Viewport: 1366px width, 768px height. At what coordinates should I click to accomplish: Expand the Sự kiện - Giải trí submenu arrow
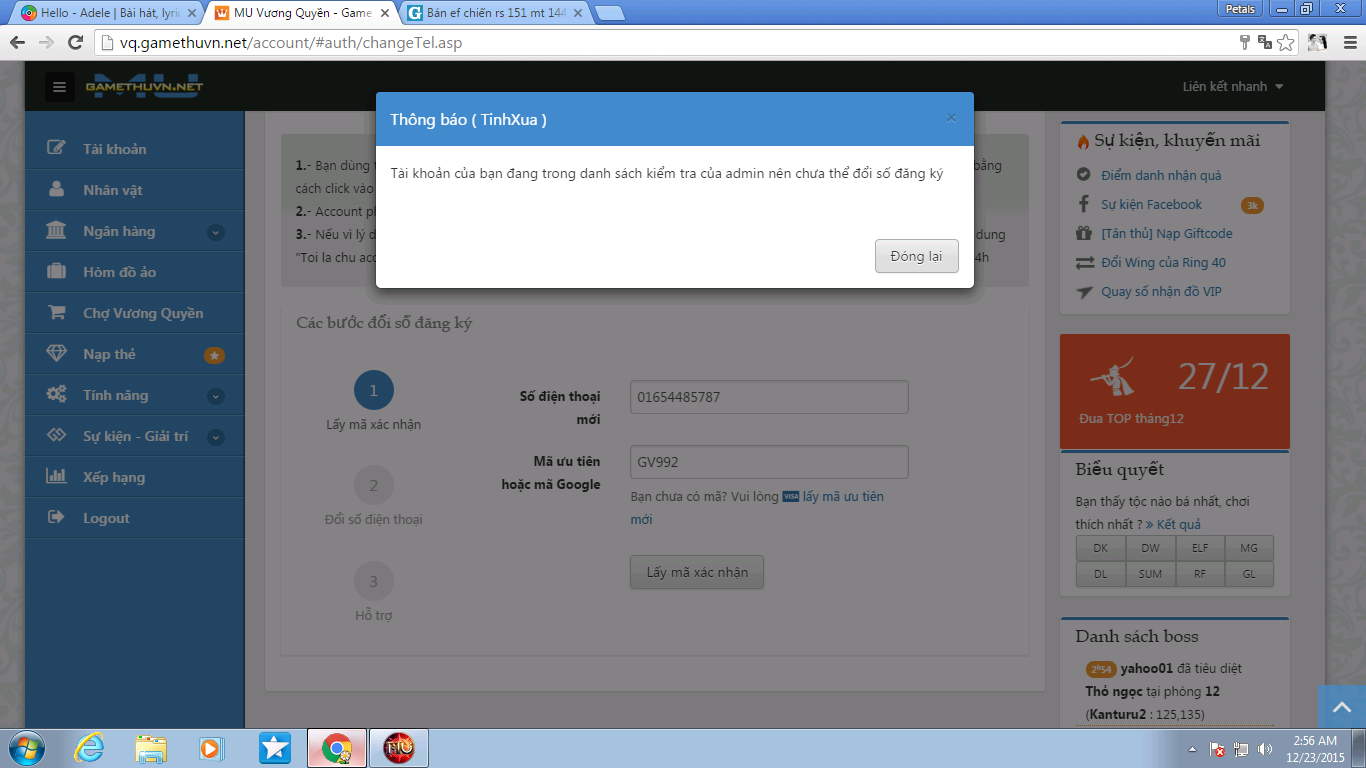[x=215, y=437]
